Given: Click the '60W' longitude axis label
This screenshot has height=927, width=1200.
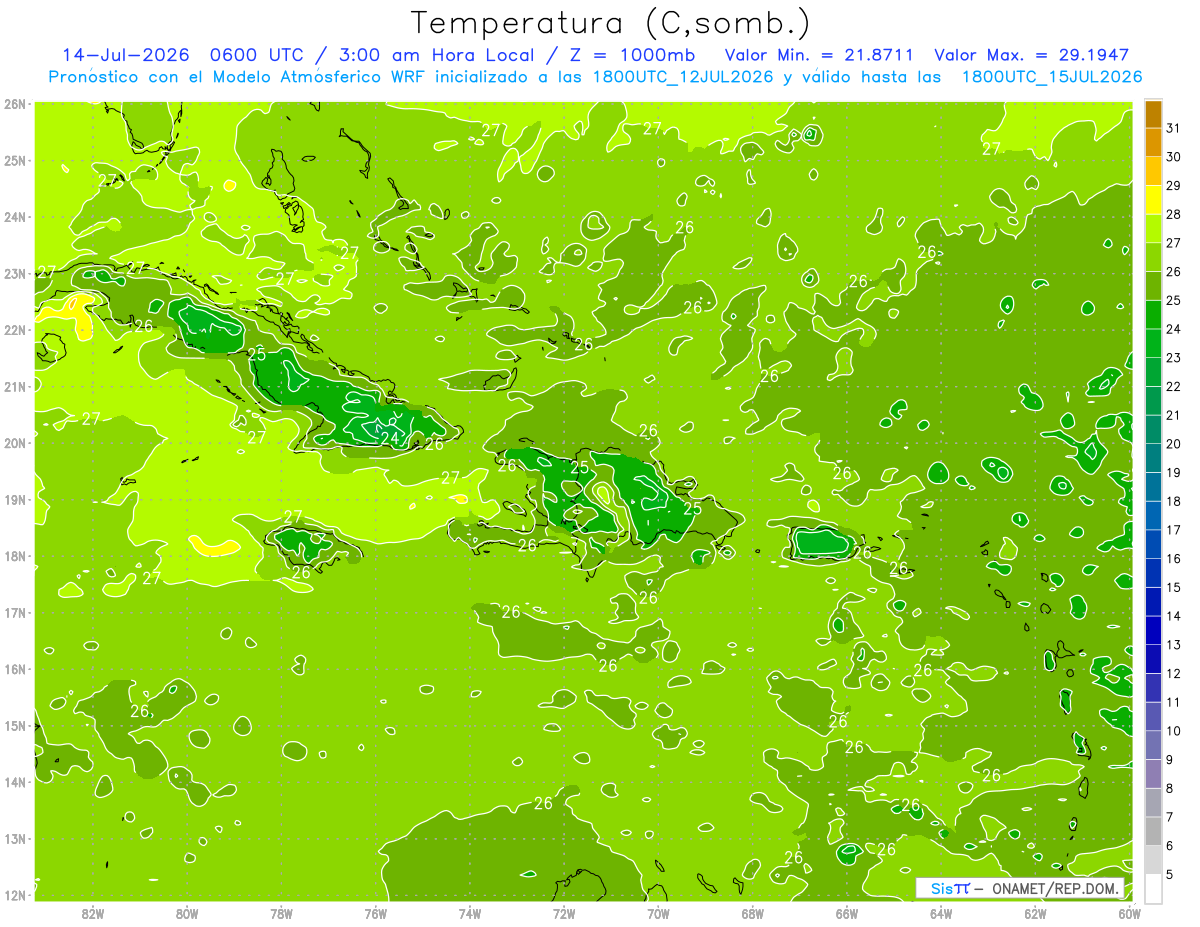Looking at the screenshot, I should 1130,913.
